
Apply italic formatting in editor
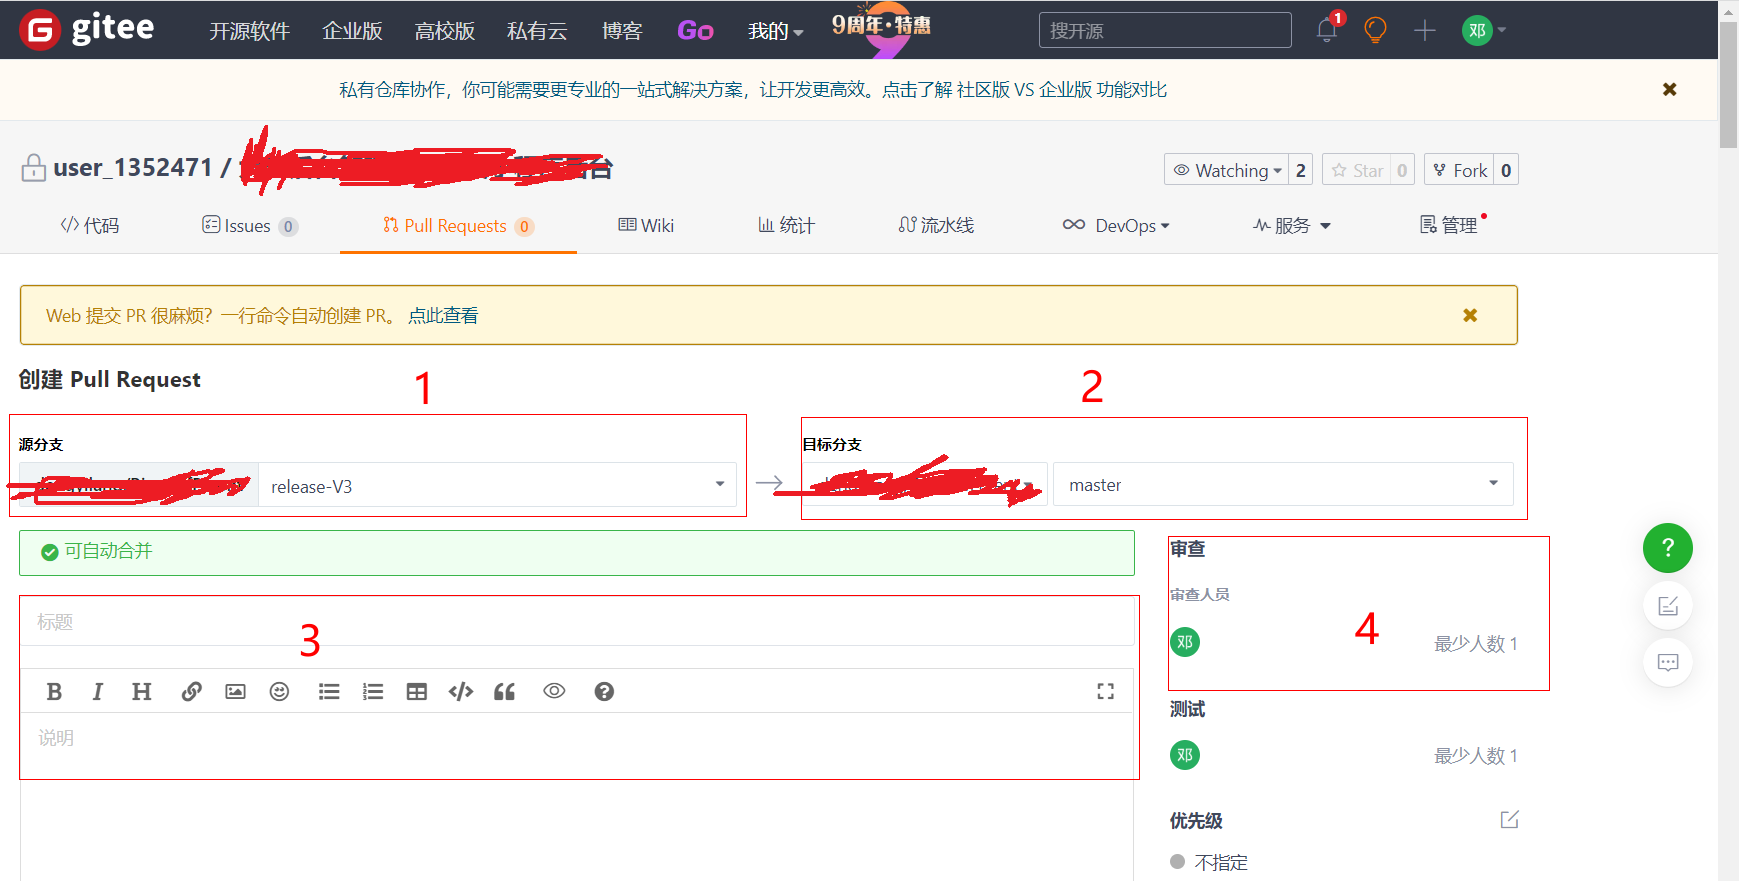(x=97, y=691)
